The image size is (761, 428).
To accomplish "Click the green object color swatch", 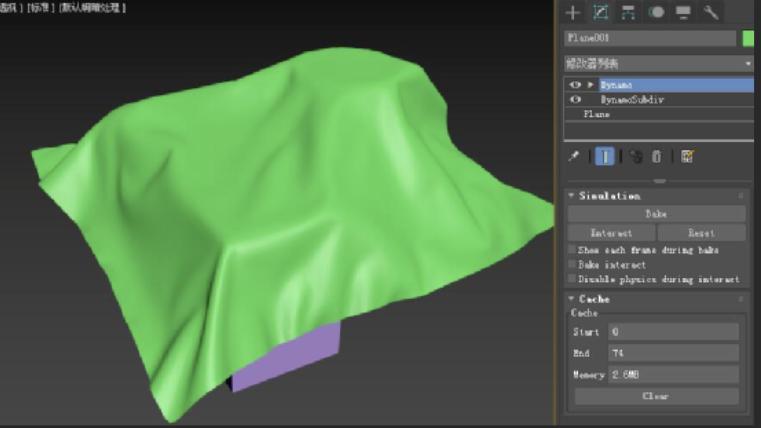I will point(748,38).
